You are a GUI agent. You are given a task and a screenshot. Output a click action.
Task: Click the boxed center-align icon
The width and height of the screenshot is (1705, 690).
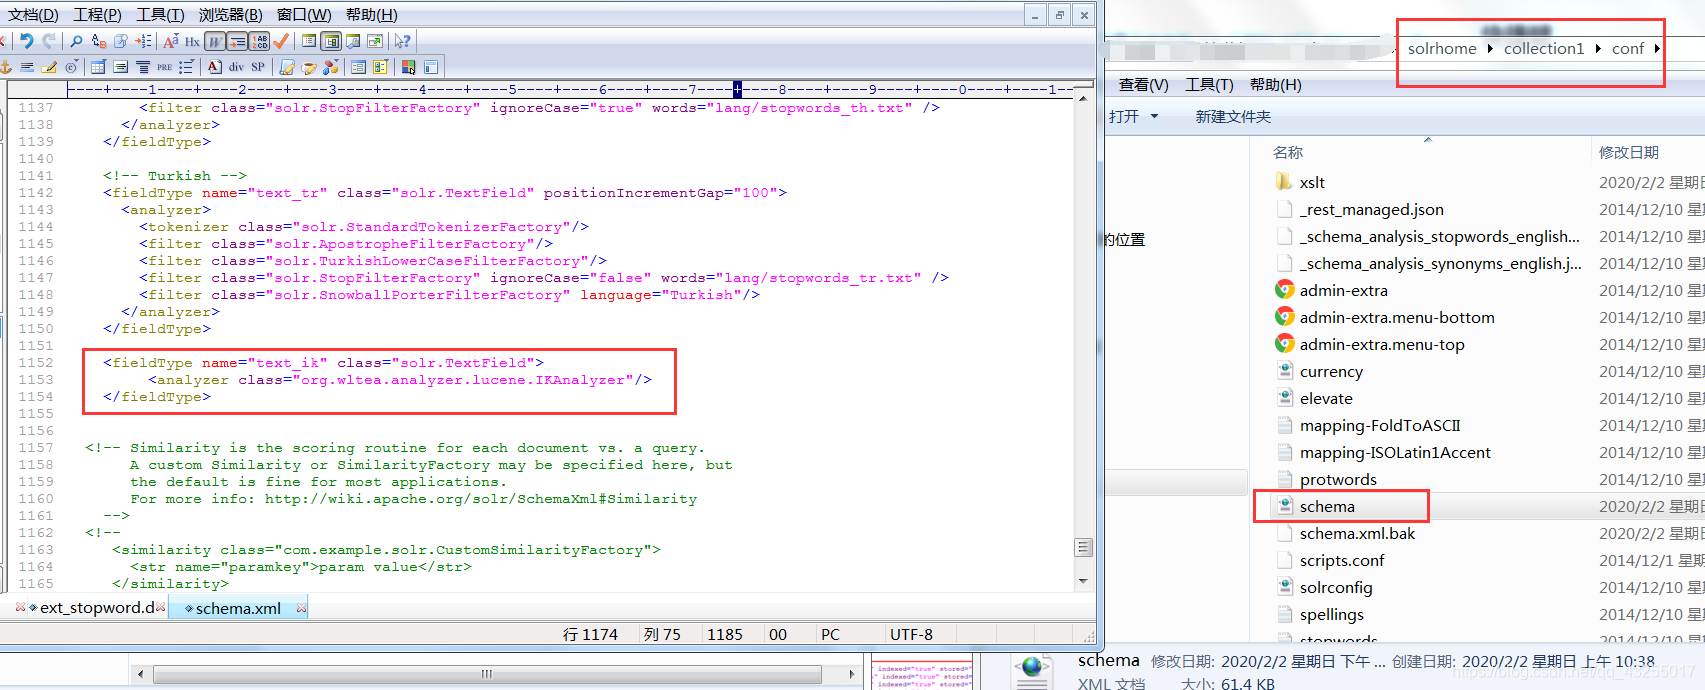(x=120, y=67)
